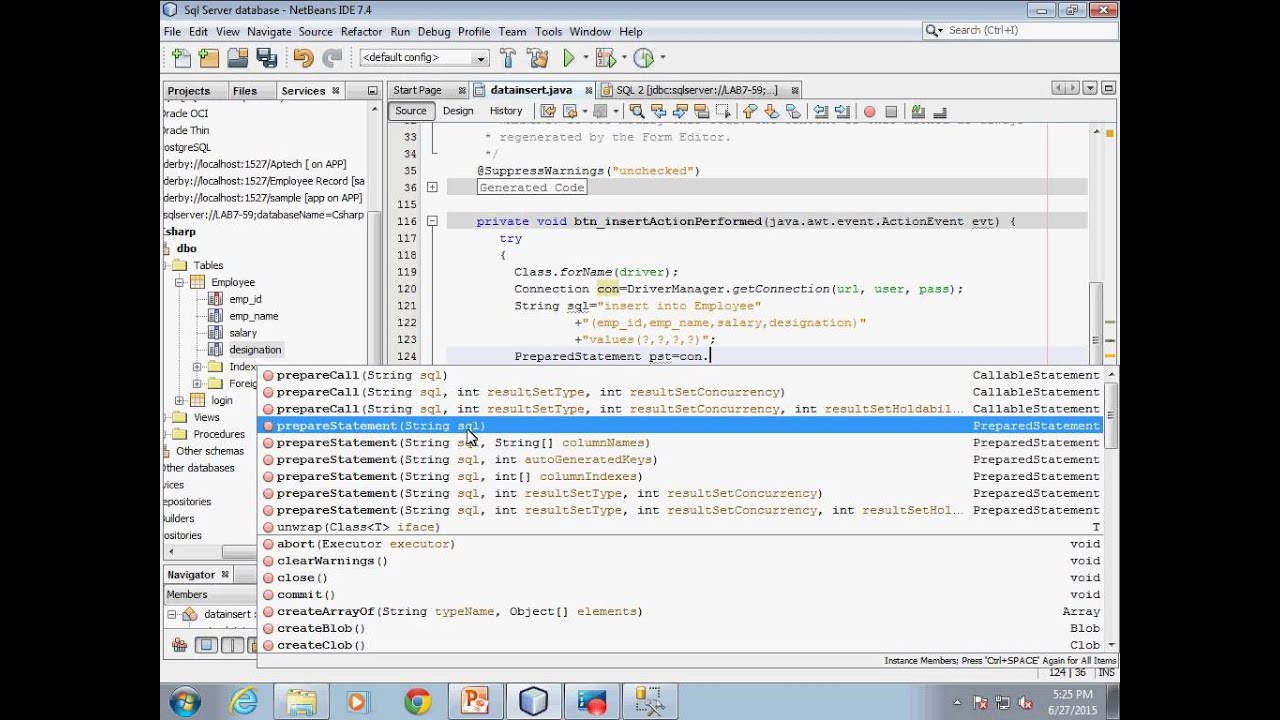Click the Search (Ctrl+I) field

tap(1020, 31)
